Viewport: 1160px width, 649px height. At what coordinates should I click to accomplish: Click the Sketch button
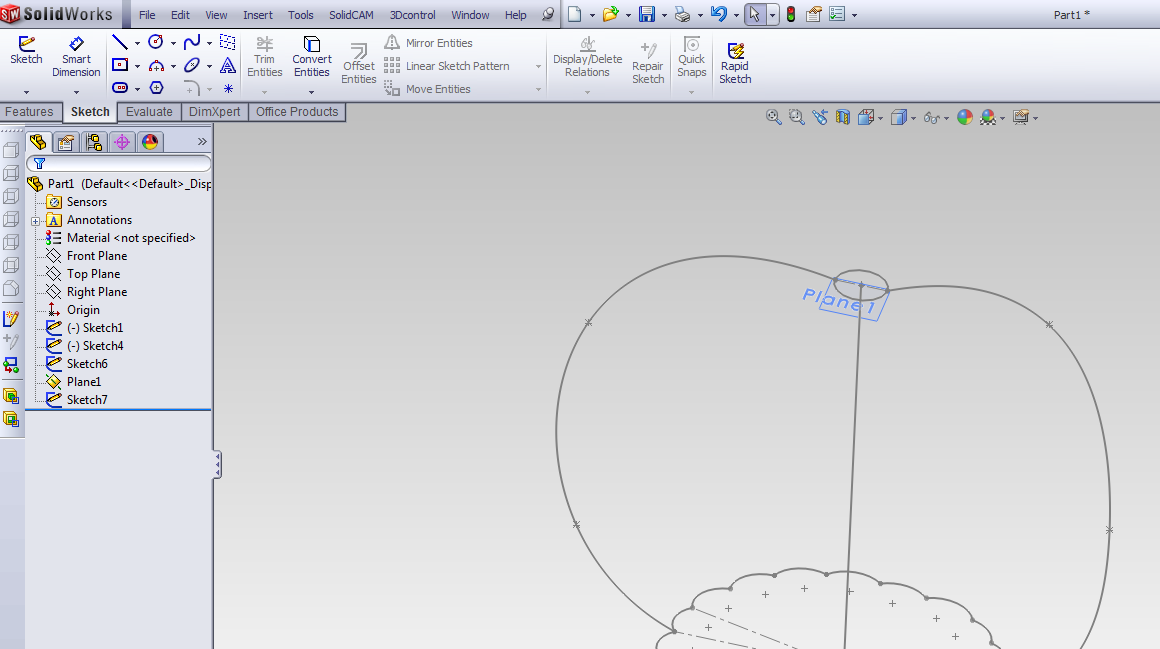point(26,50)
